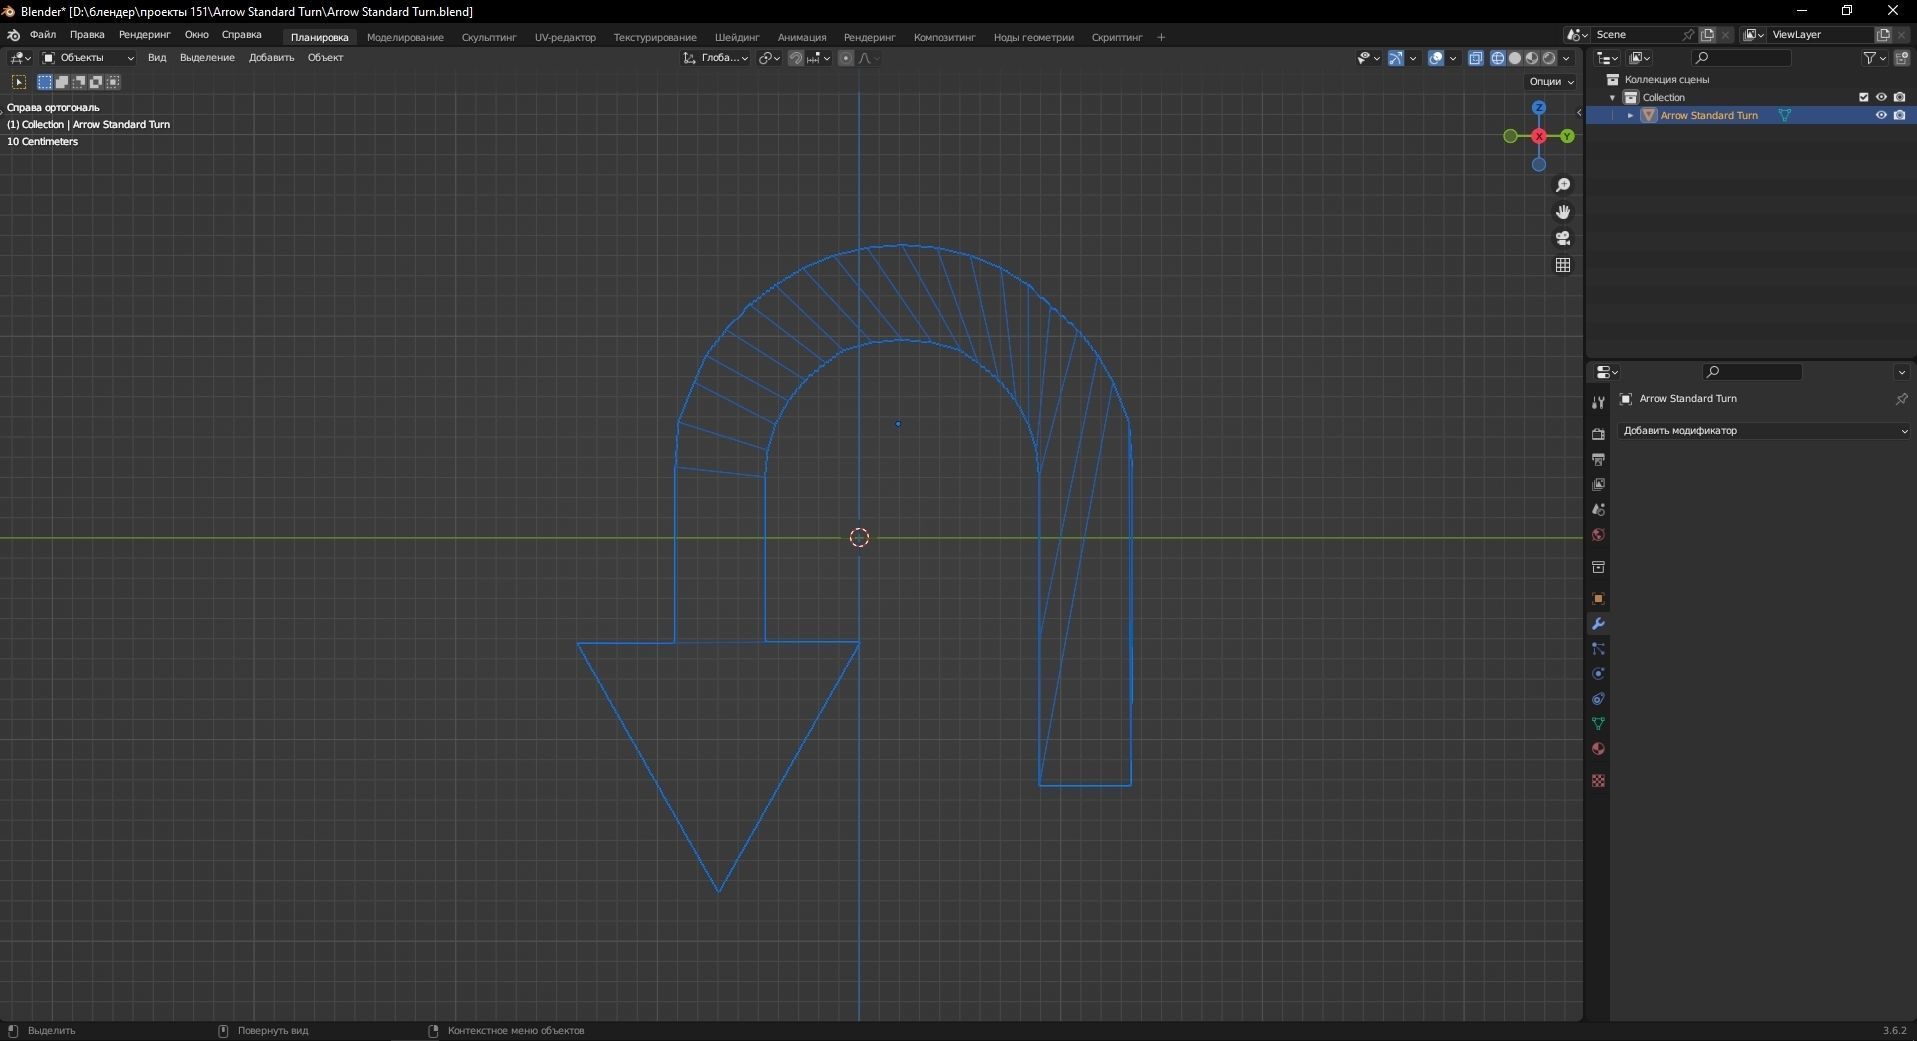This screenshot has width=1917, height=1041.
Task: Switch to the Моделирование workspace tab
Action: (x=405, y=37)
